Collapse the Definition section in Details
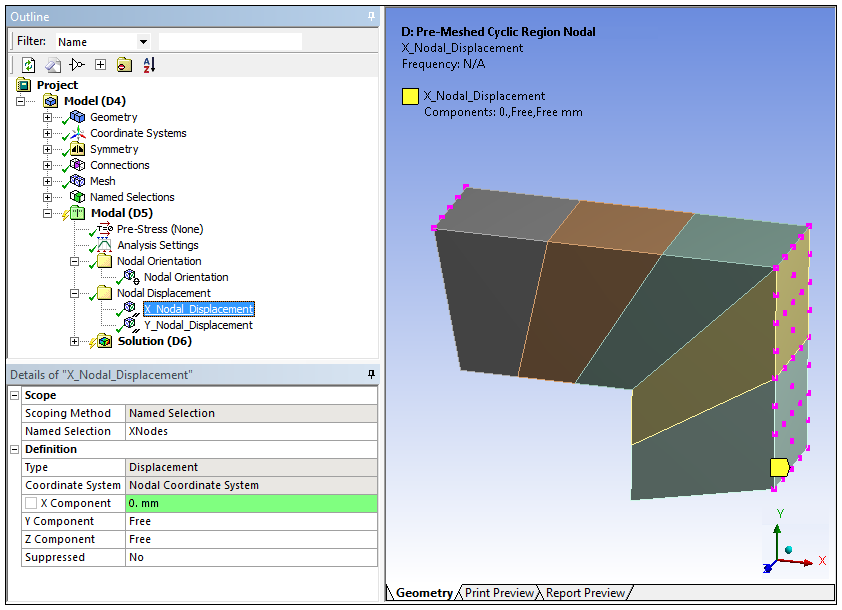Viewport: 842px width, 610px height. [x=14, y=449]
